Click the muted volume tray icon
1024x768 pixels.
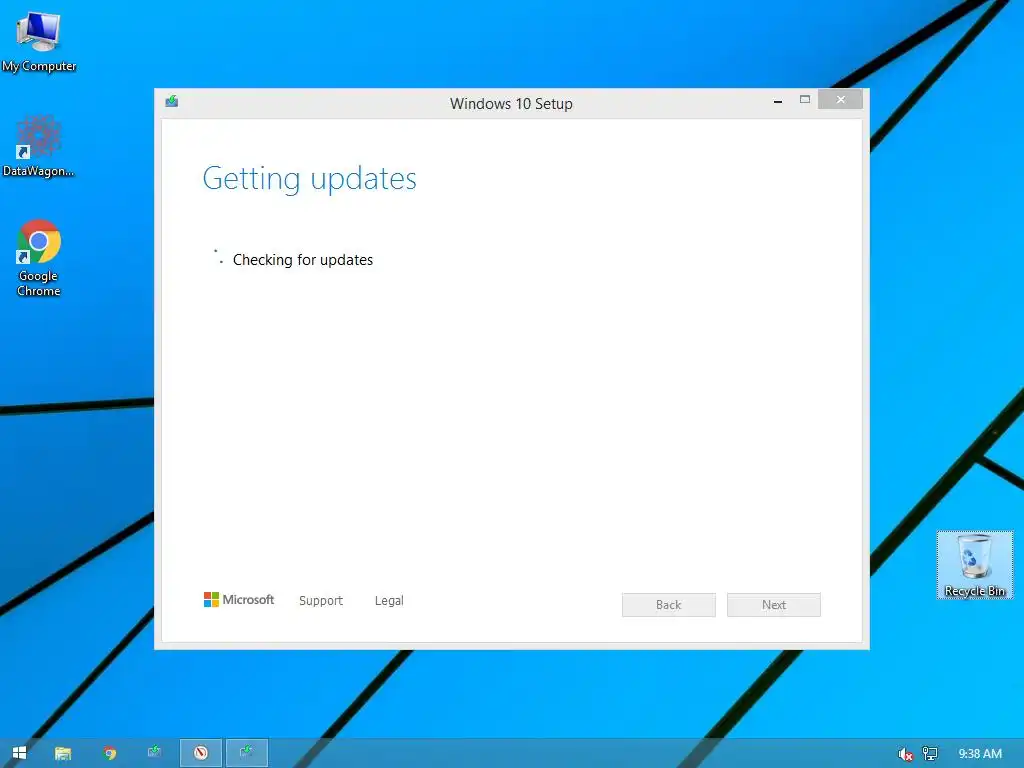[905, 754]
